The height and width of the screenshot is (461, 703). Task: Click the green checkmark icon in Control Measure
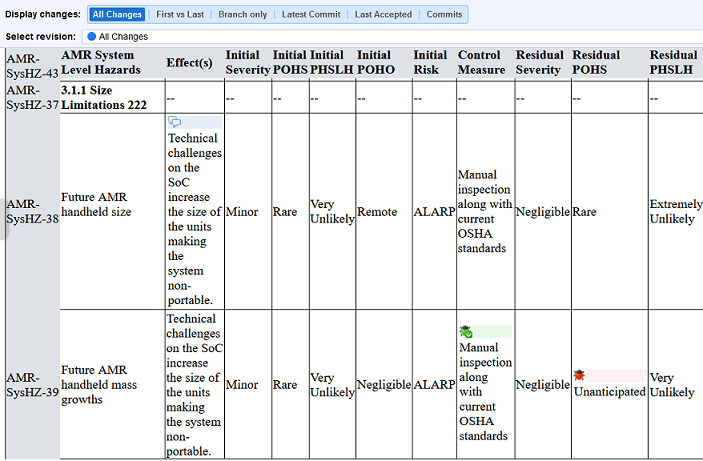466,331
